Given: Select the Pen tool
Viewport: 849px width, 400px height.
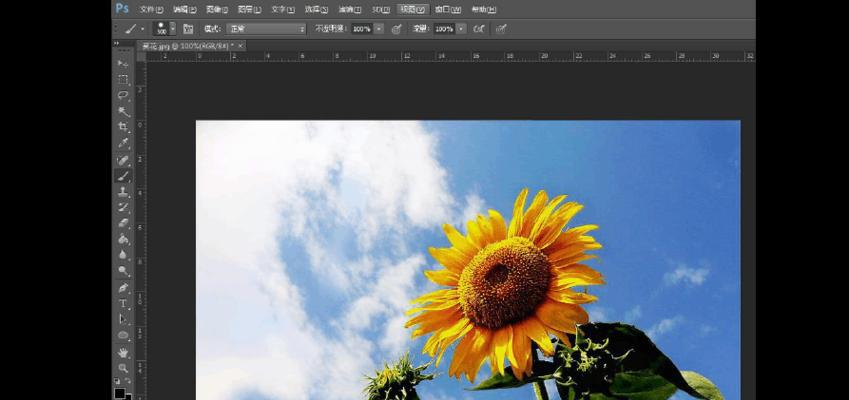Looking at the screenshot, I should coord(123,288).
